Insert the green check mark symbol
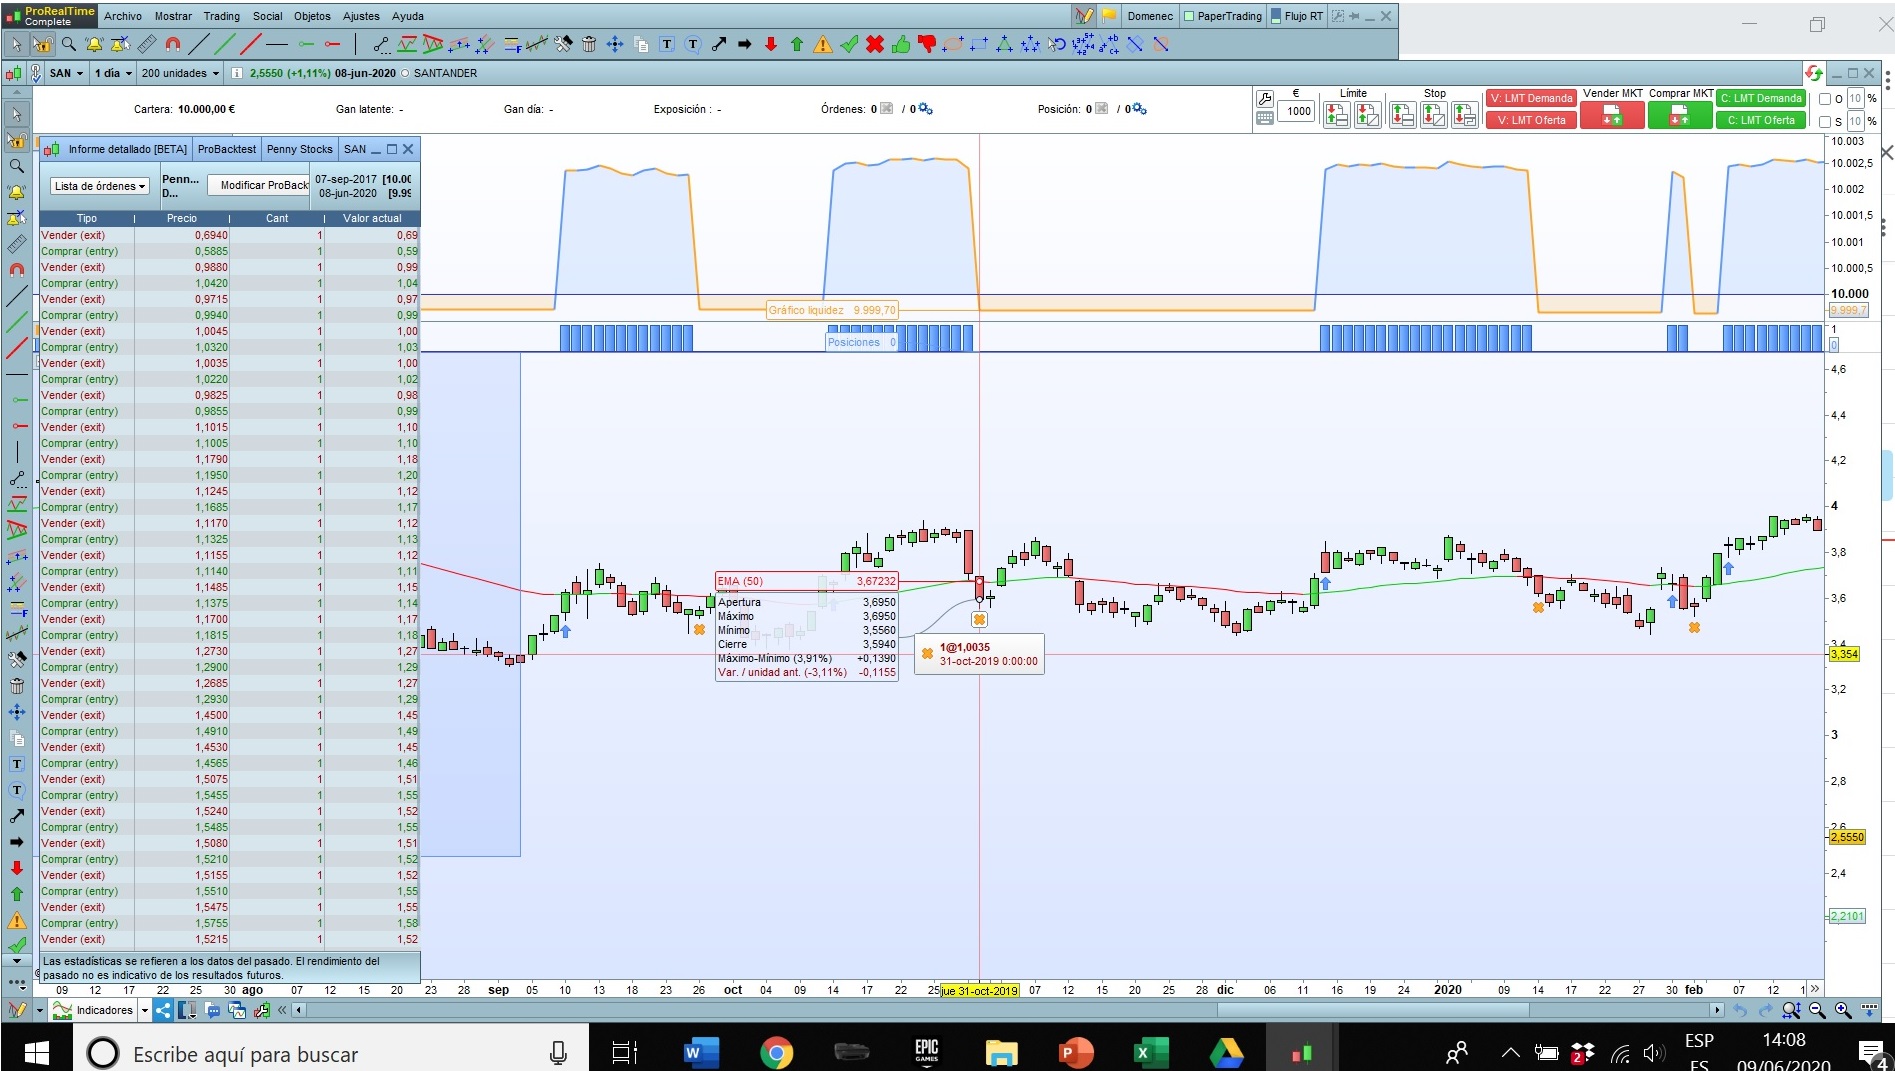 click(x=849, y=44)
